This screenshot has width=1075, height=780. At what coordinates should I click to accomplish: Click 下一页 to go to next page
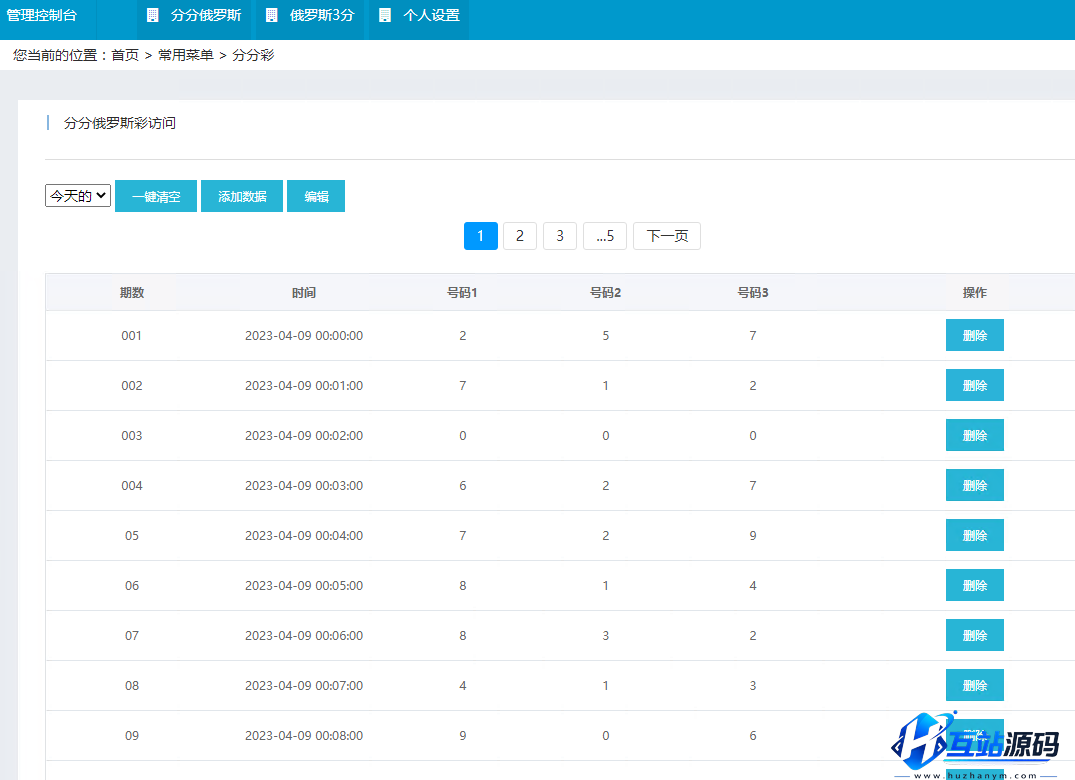point(667,236)
